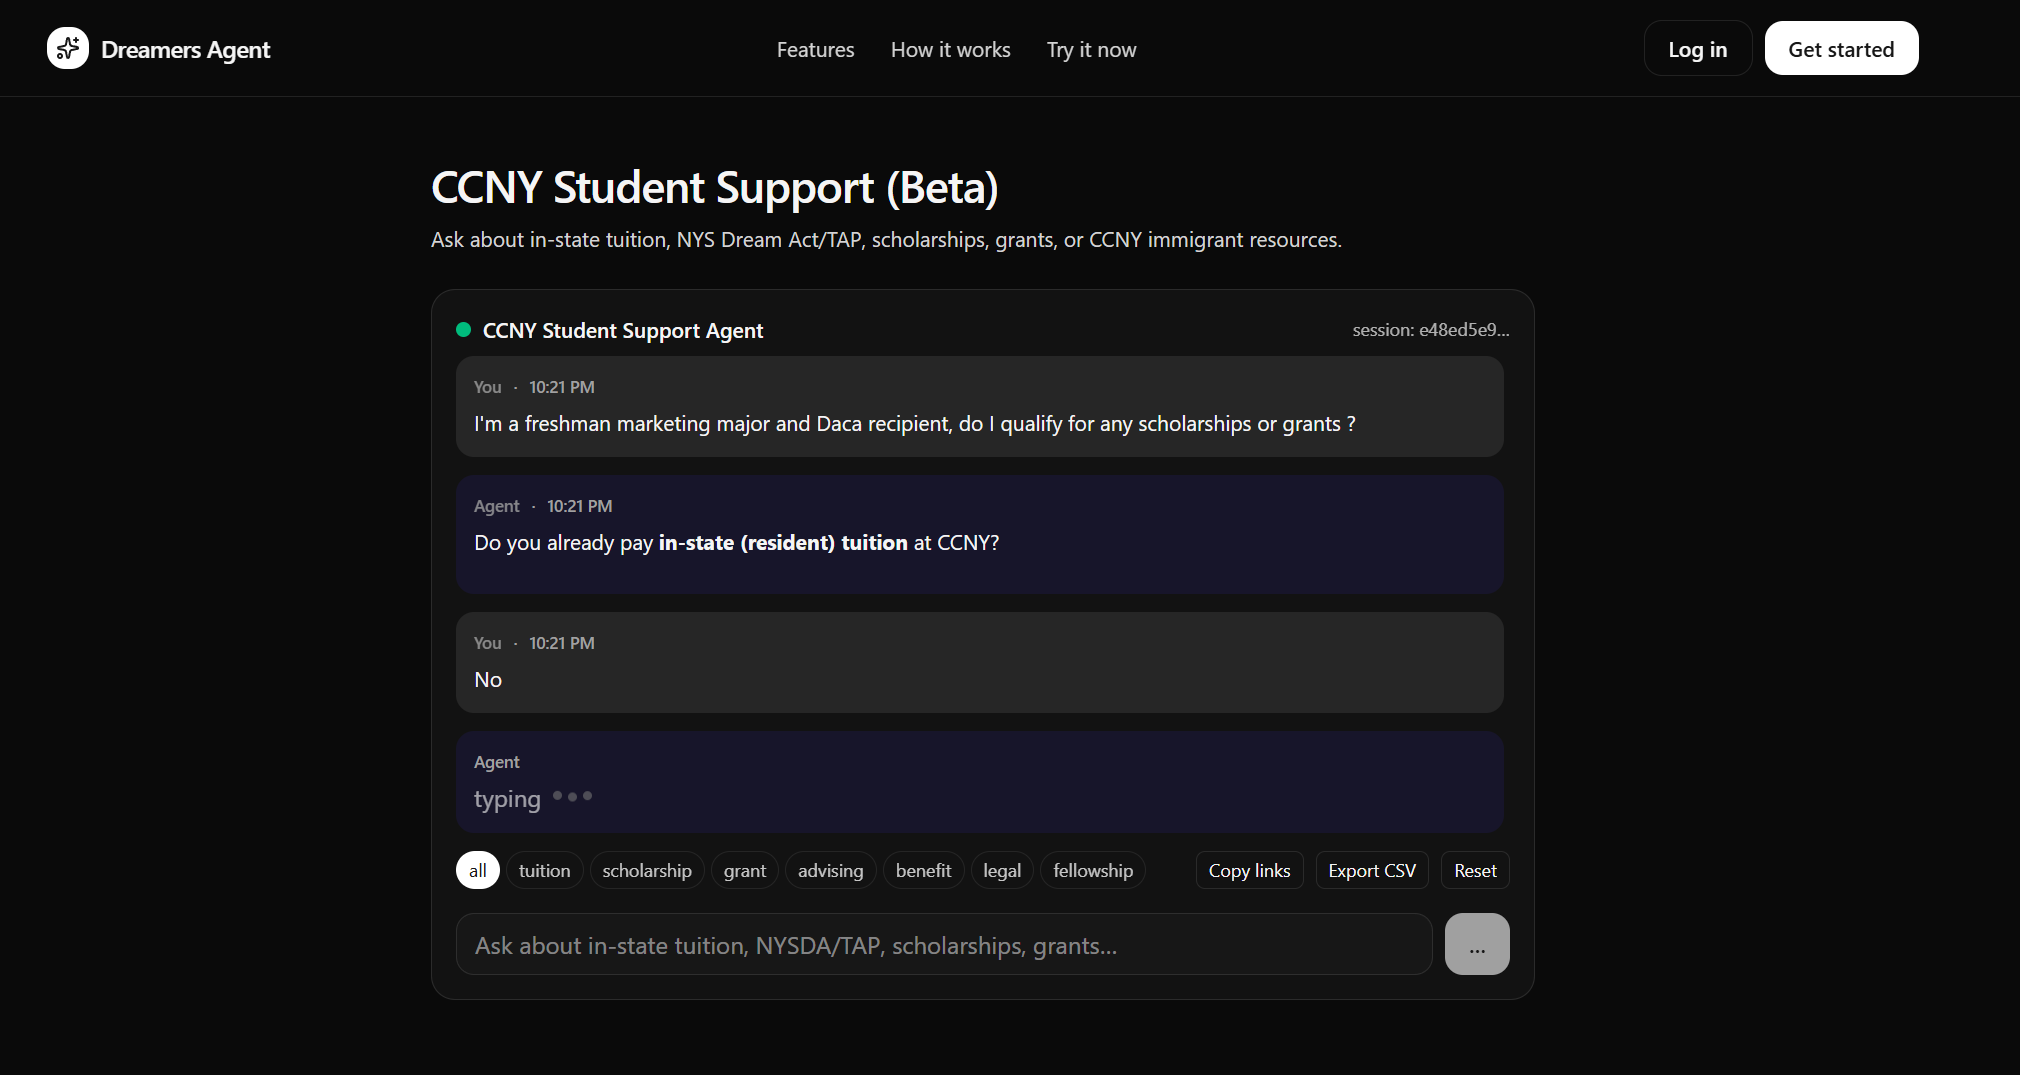Screen dimensions: 2020x1075
Task: Click the CCNY Student Support (Beta) heading
Action: click(715, 188)
